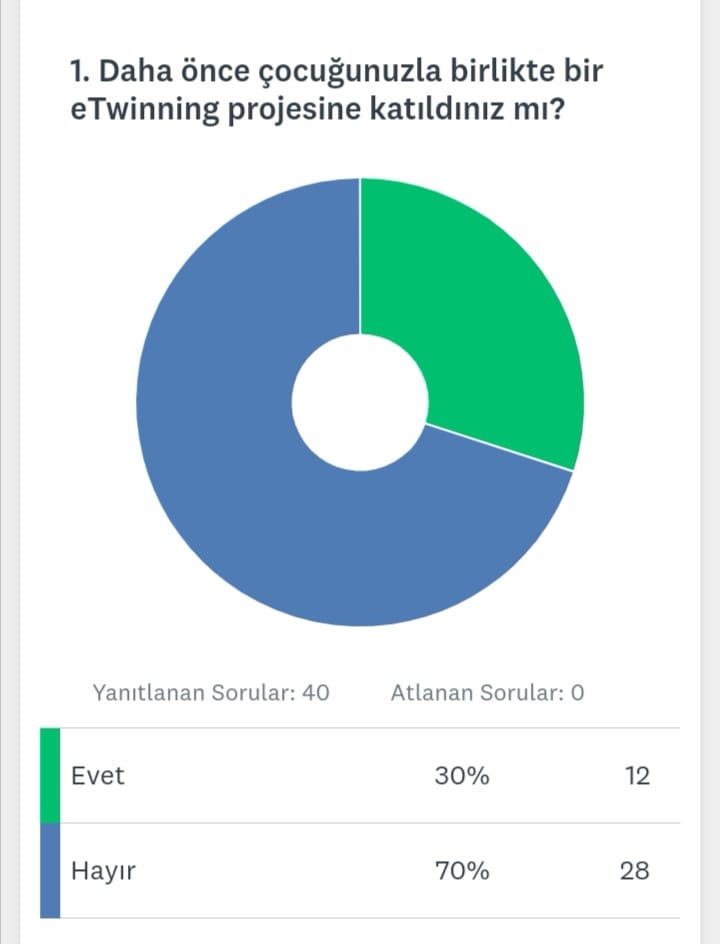Click the "Atlanan Sorular: 0" text
The width and height of the screenshot is (720, 944).
pos(487,692)
